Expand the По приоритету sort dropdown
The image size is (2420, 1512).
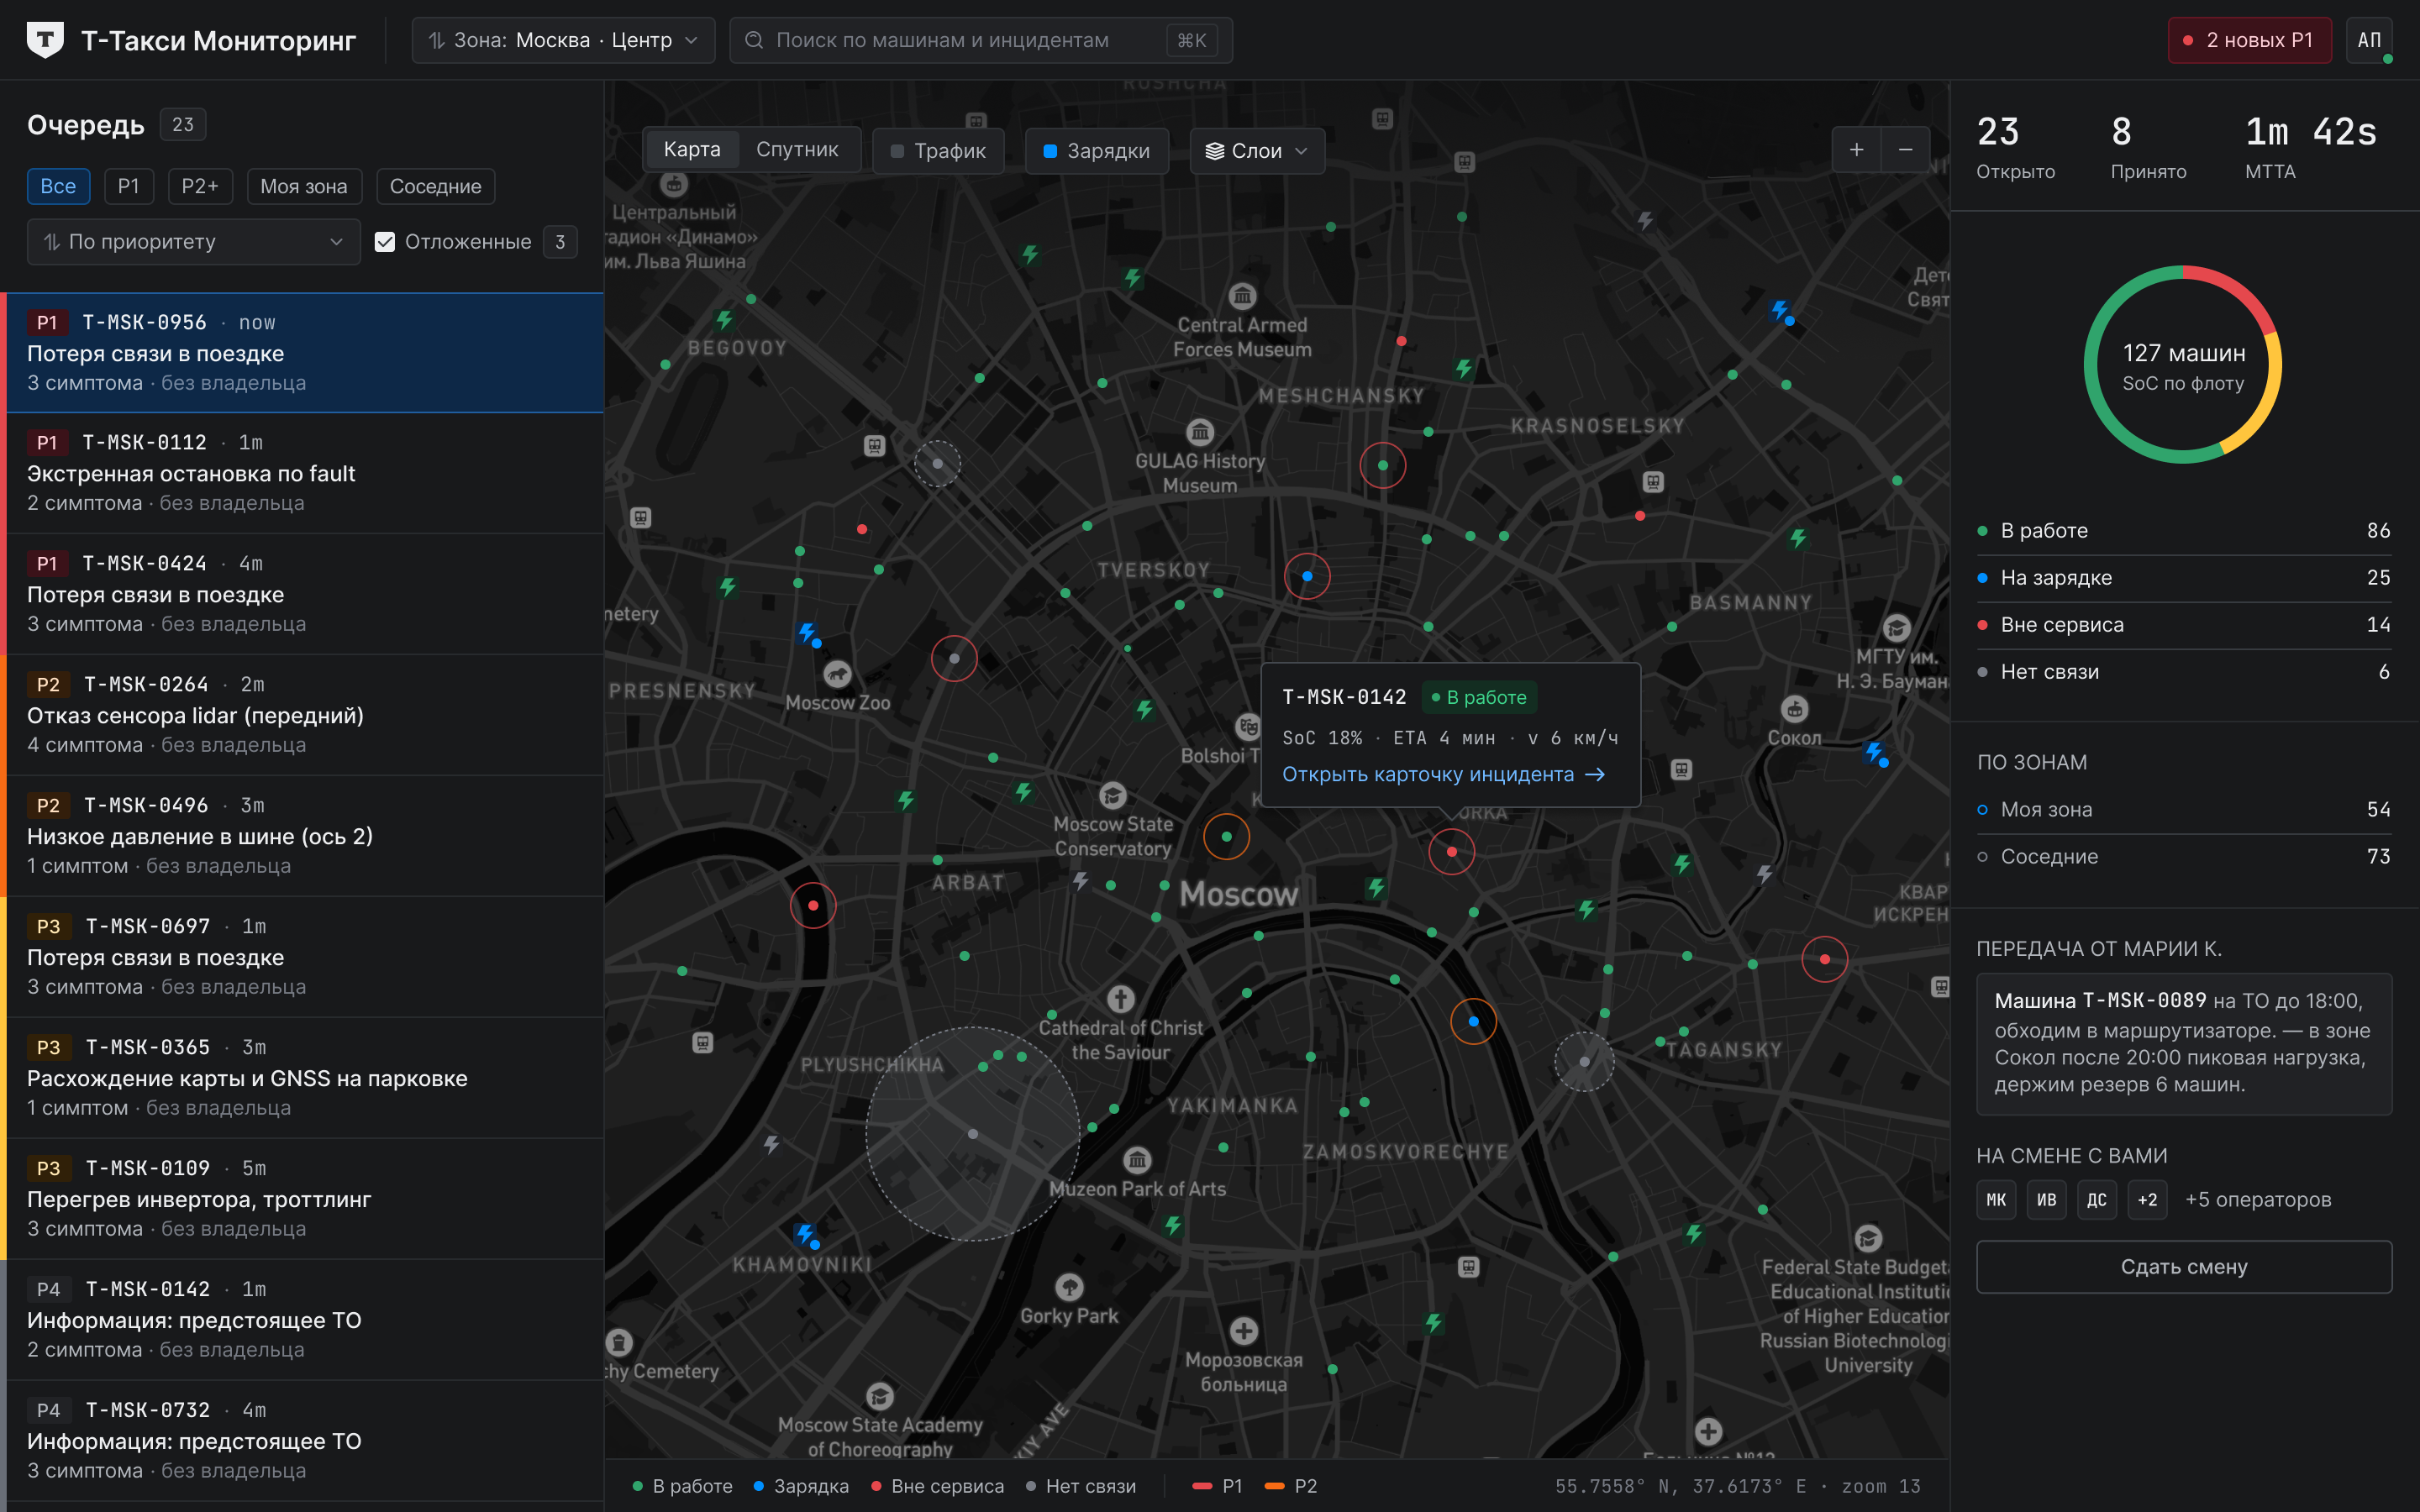point(193,242)
